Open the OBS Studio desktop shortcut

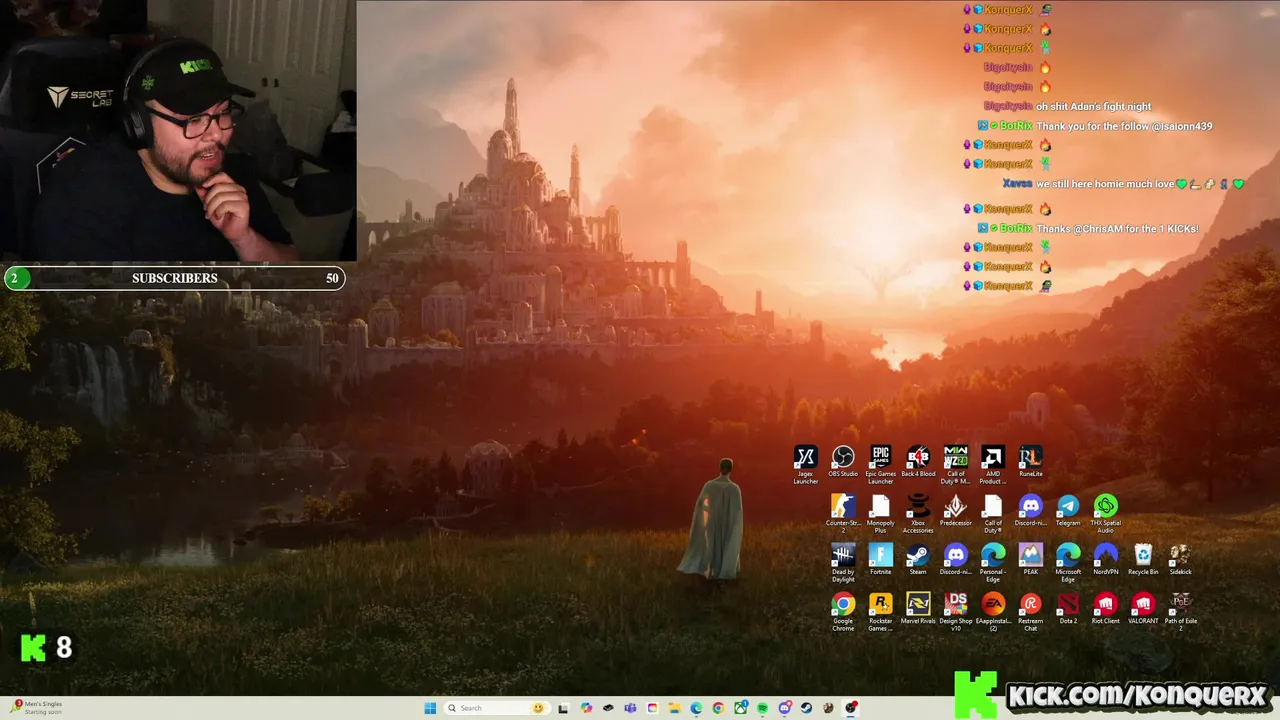point(843,463)
